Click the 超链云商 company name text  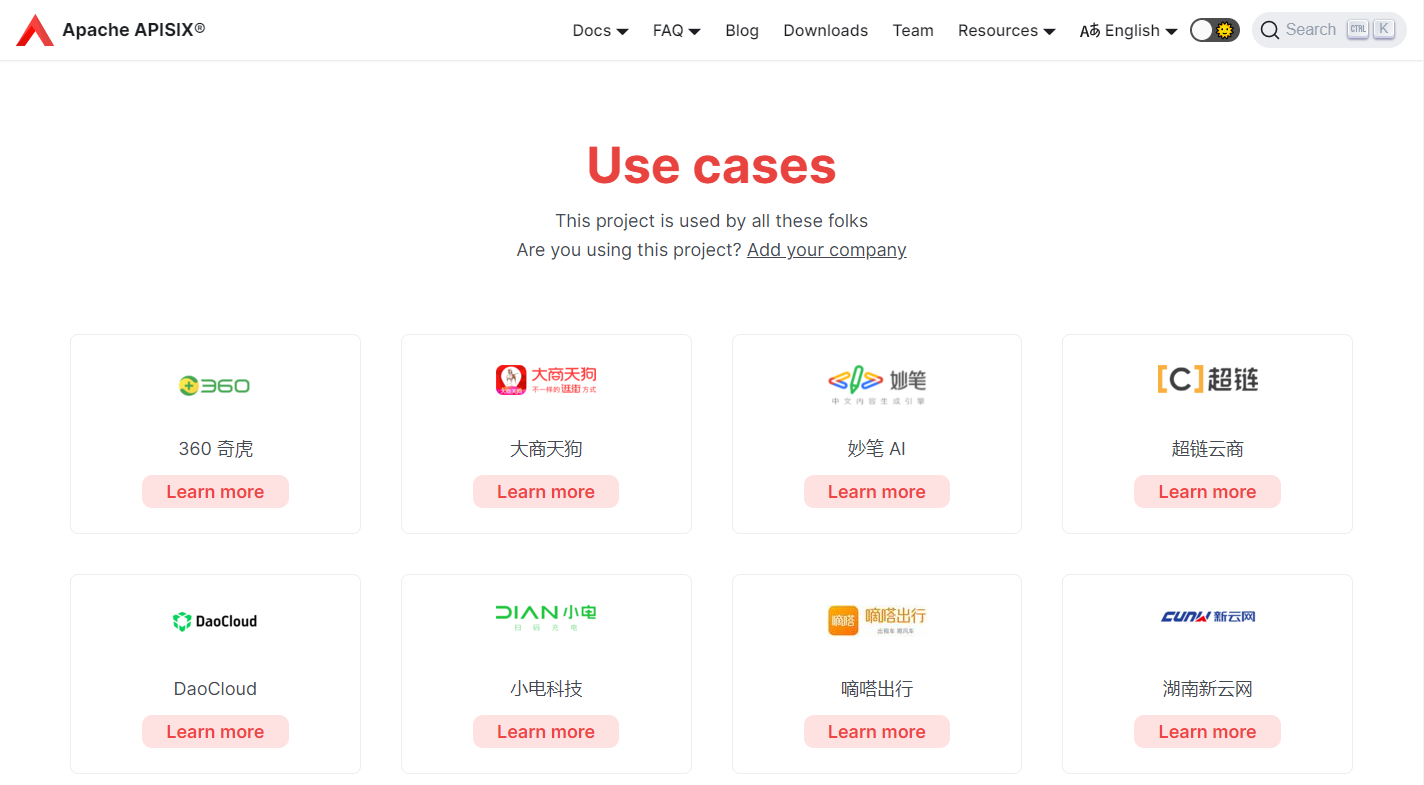[1207, 449]
